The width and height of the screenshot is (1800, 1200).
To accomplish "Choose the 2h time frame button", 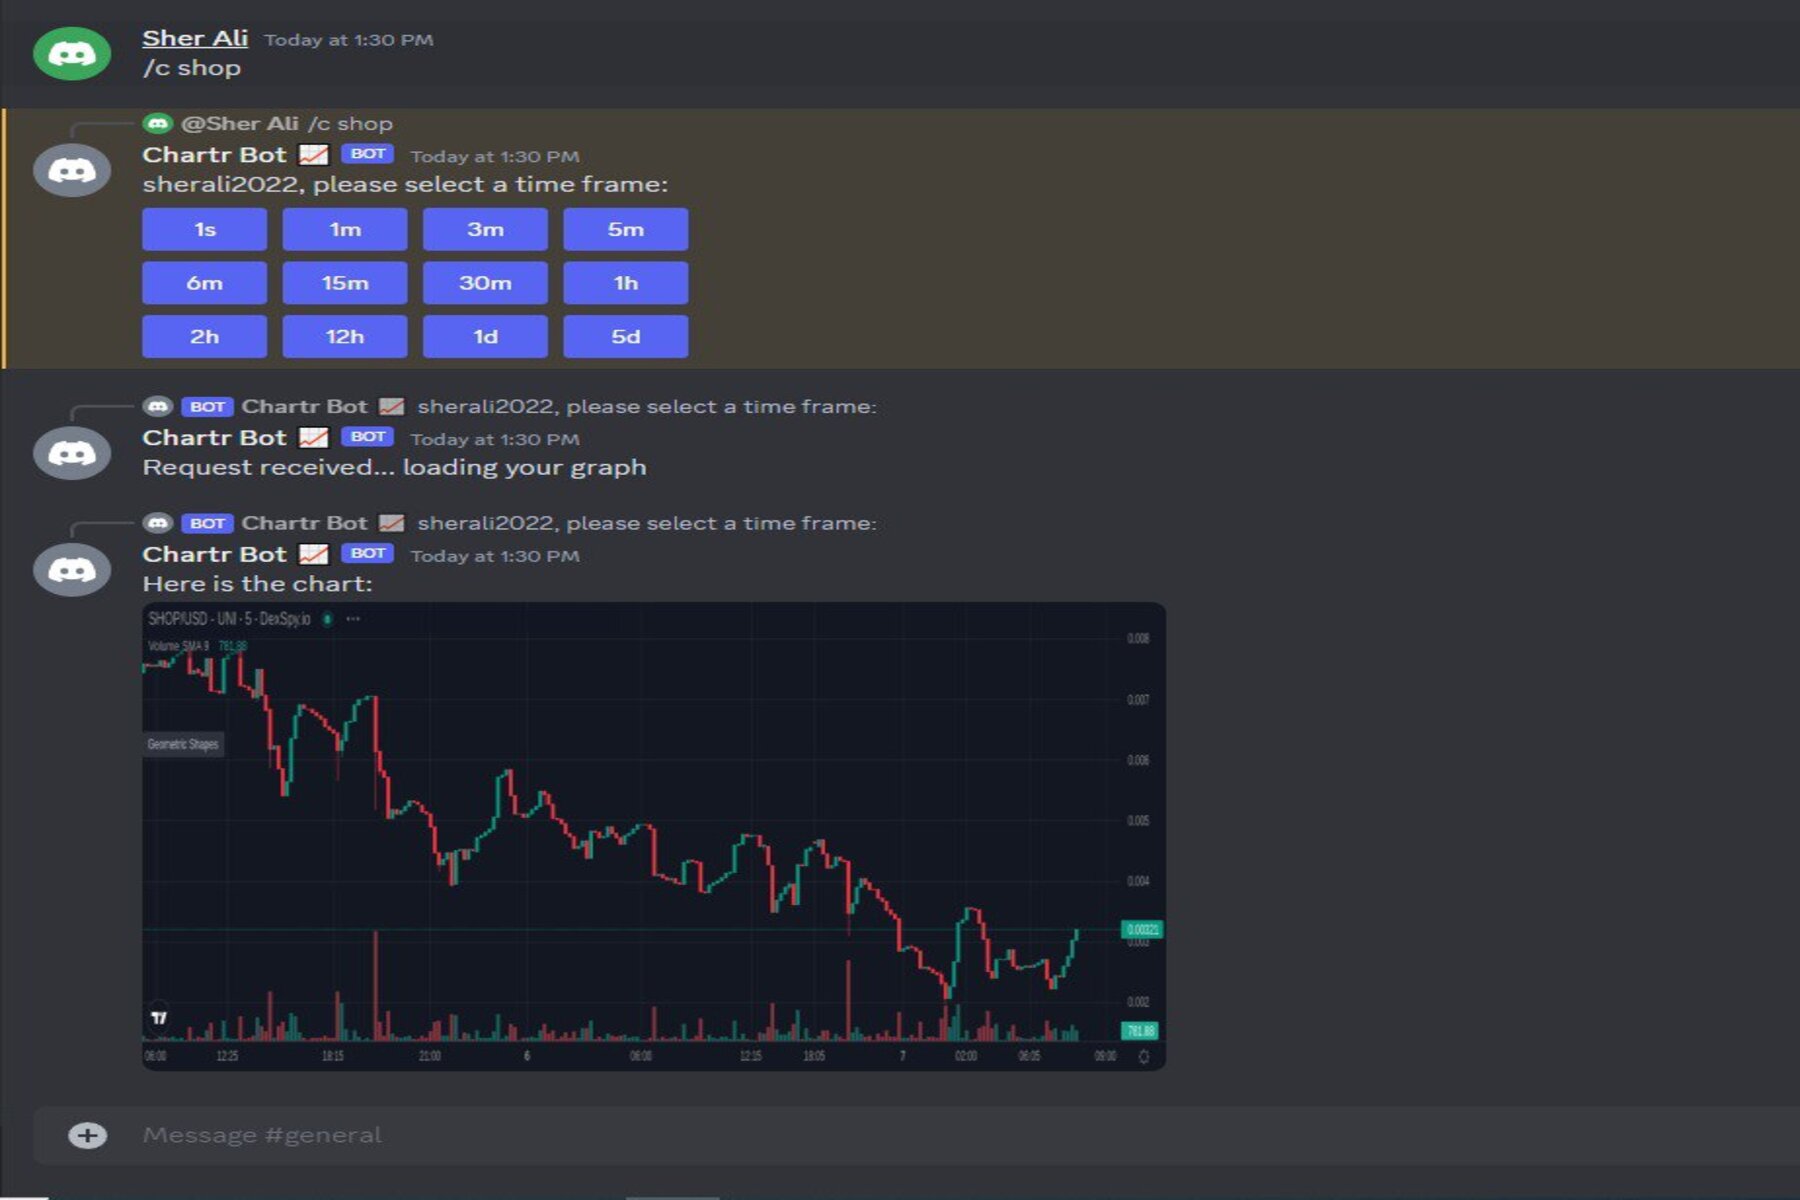I will click(204, 336).
